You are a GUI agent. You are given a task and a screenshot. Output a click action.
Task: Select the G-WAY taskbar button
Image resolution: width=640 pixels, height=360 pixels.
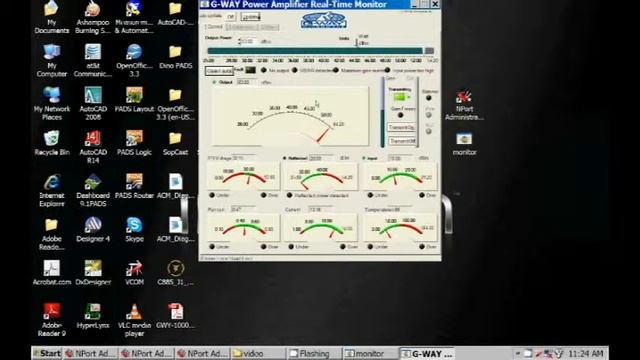point(427,353)
